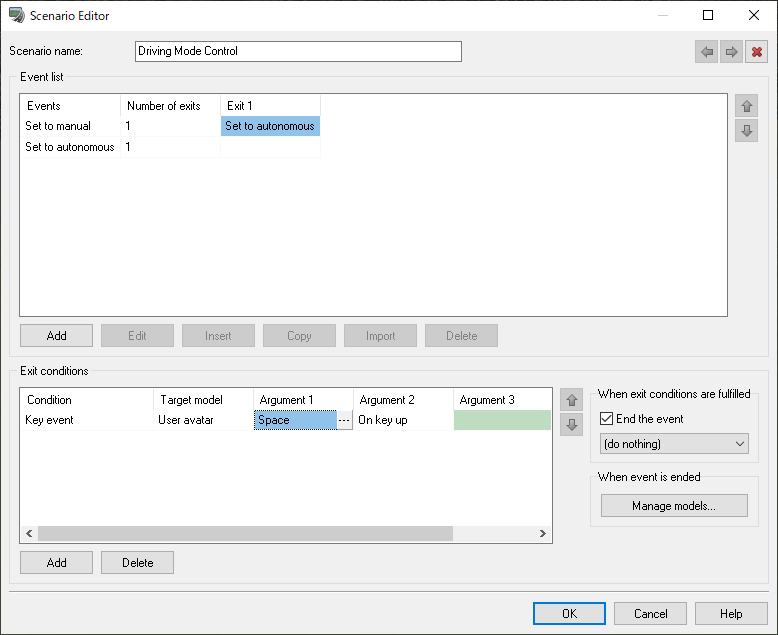Click the Target model column header
This screenshot has height=635, width=778.
click(203, 400)
